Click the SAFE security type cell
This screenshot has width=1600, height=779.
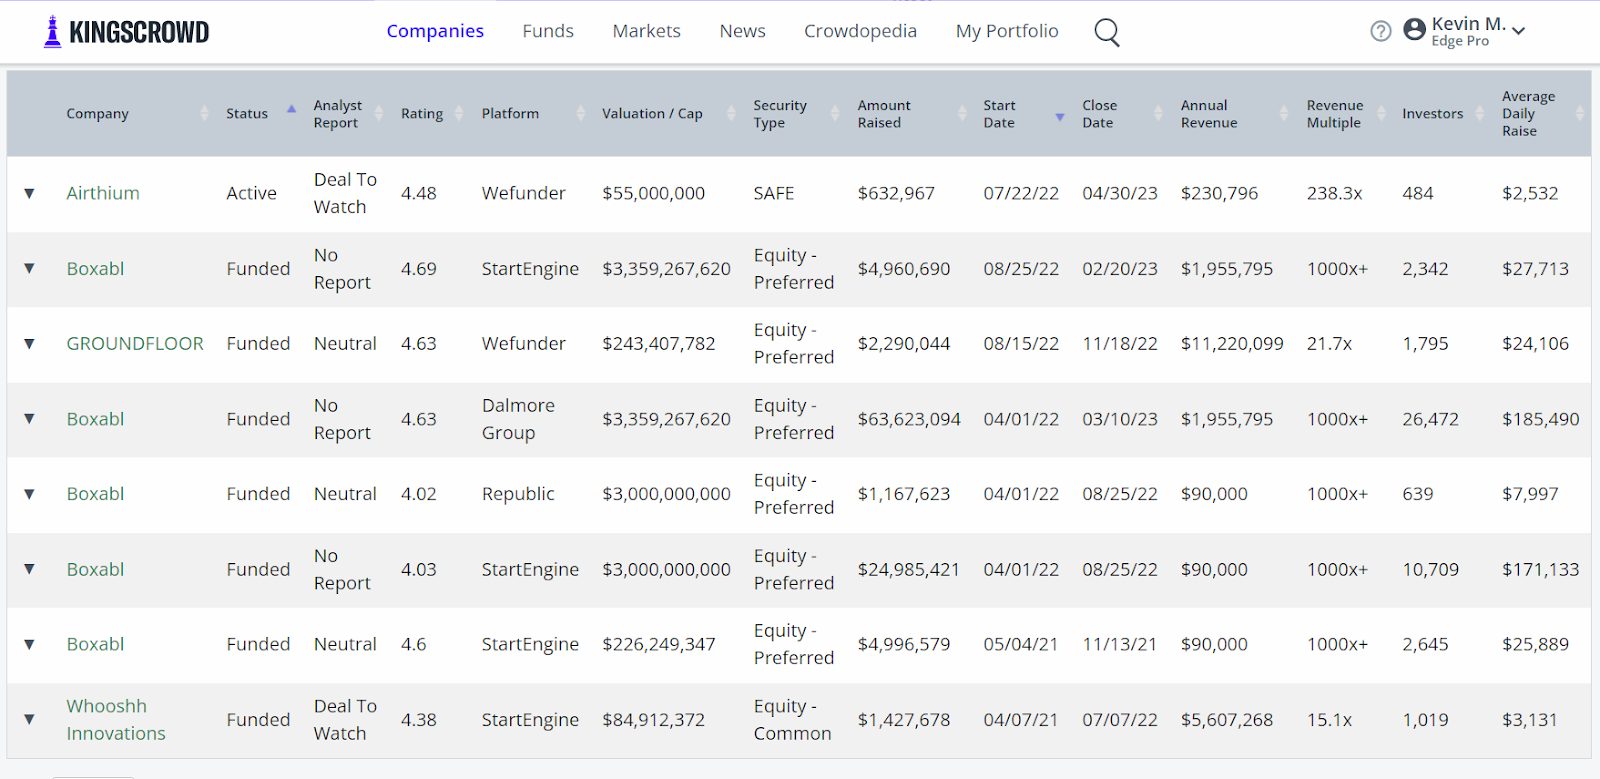point(774,193)
